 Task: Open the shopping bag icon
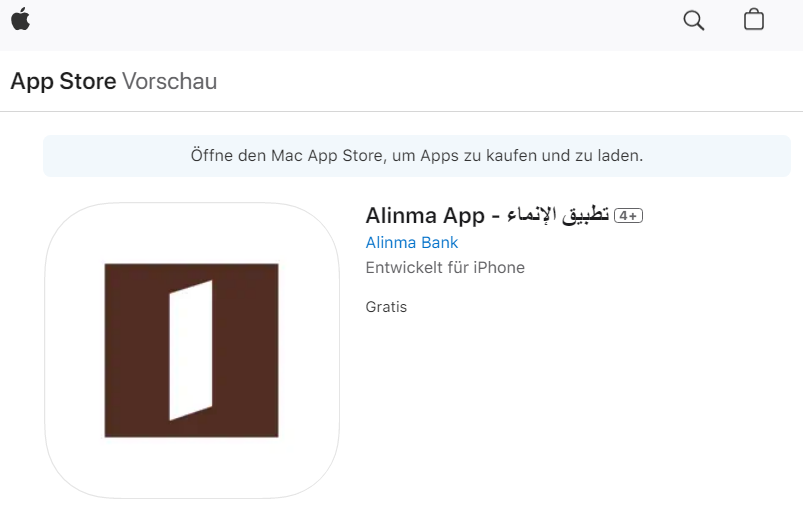[754, 20]
